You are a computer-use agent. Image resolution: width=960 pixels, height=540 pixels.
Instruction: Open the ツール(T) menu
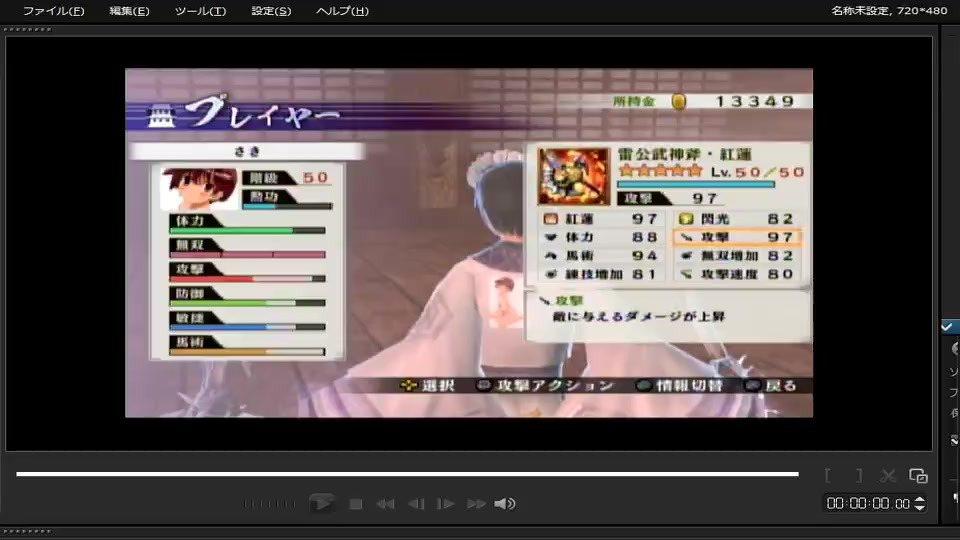click(x=200, y=11)
